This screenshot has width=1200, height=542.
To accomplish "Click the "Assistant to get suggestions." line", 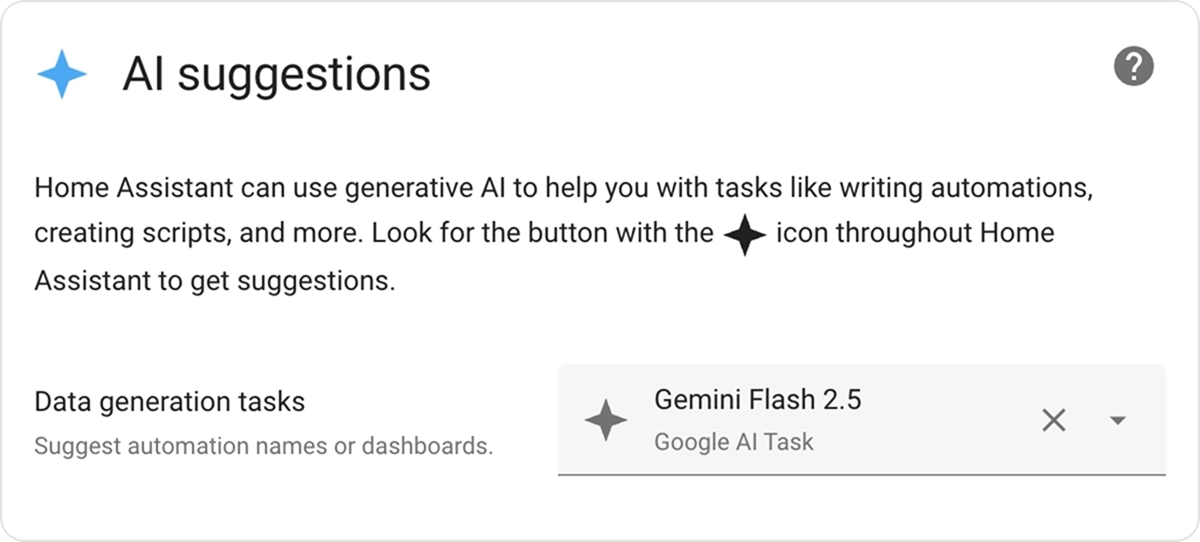I will 215,280.
